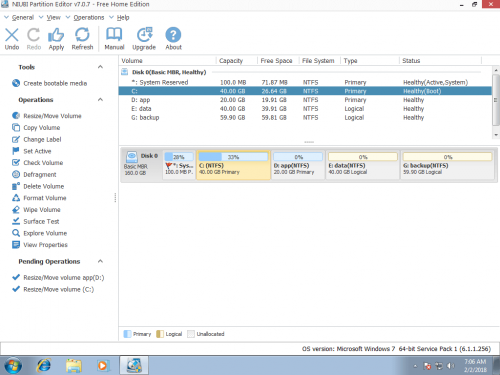Screen dimensions: 500x375
Task: Click the Disk 0(Basic MBR, Healthy) header row
Action: 305,72
